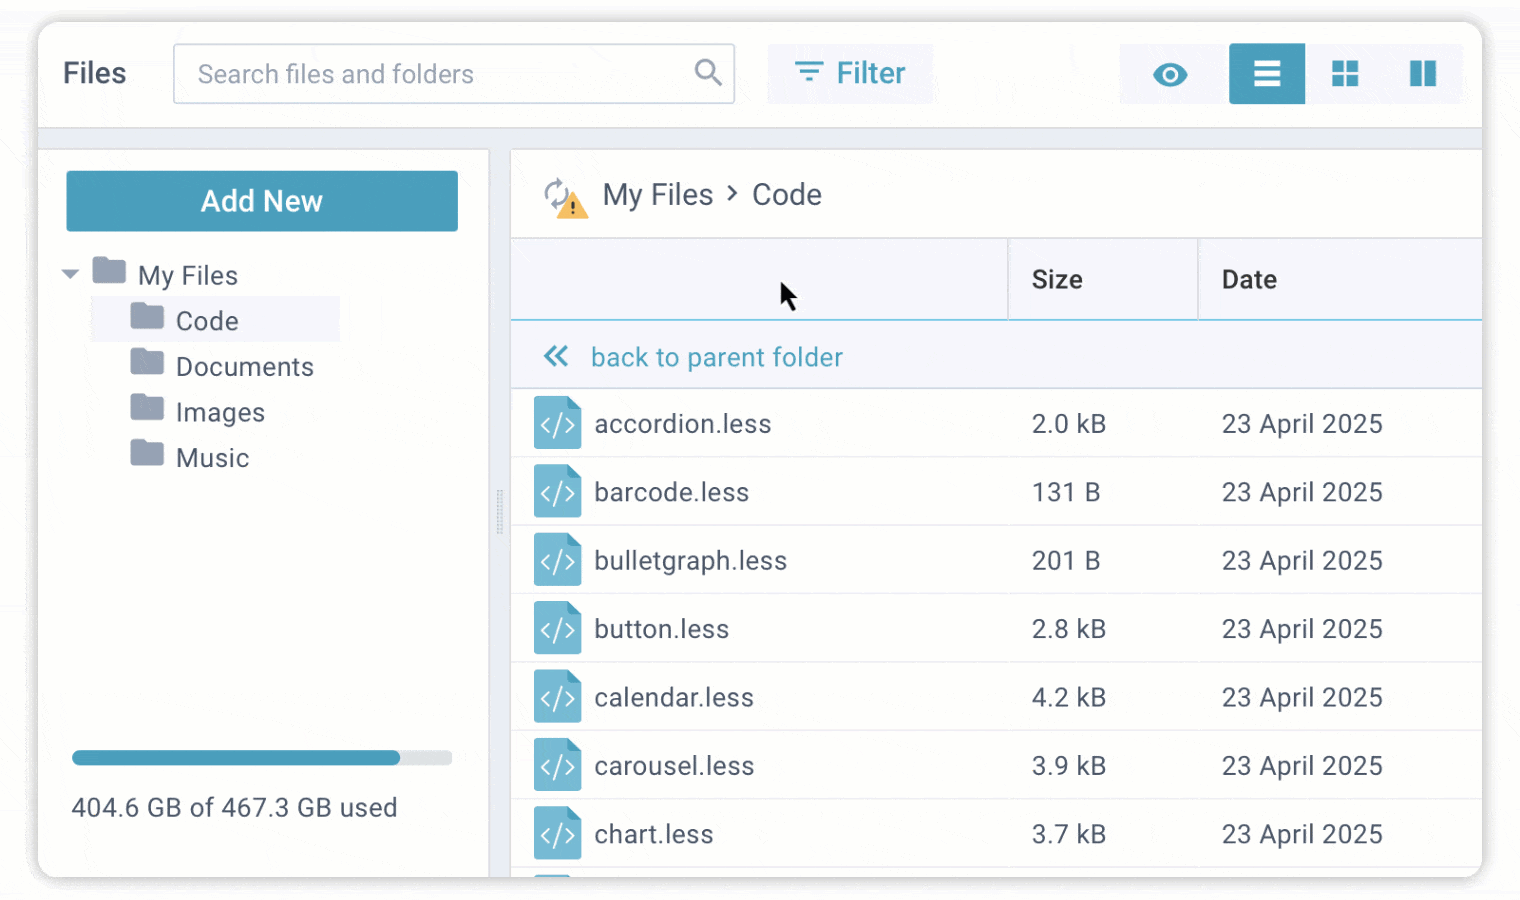Switch to dual-panel view
The height and width of the screenshot is (900, 1520).
[1423, 74]
